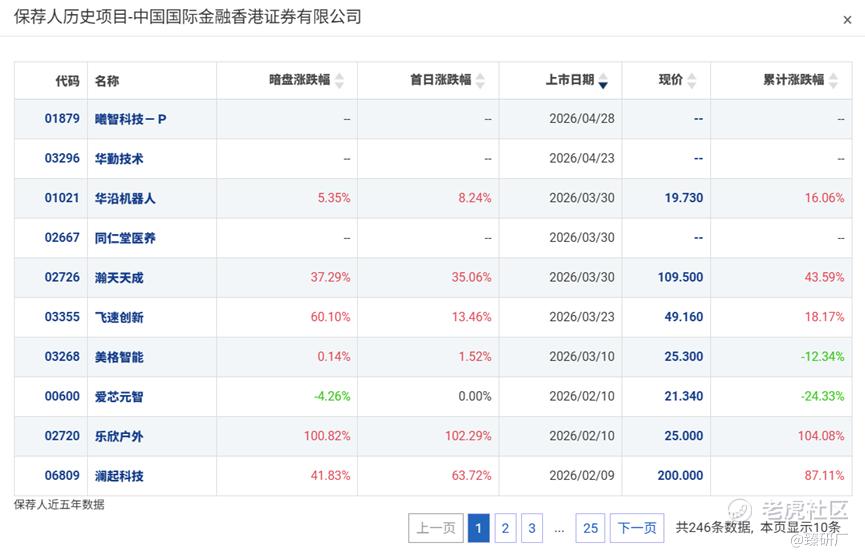
Task: Select cumulative change 18.17%
Action: click(824, 317)
